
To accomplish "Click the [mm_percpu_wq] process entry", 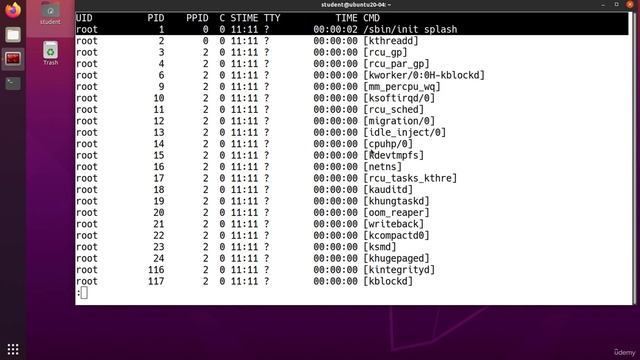I will click(x=402, y=87).
